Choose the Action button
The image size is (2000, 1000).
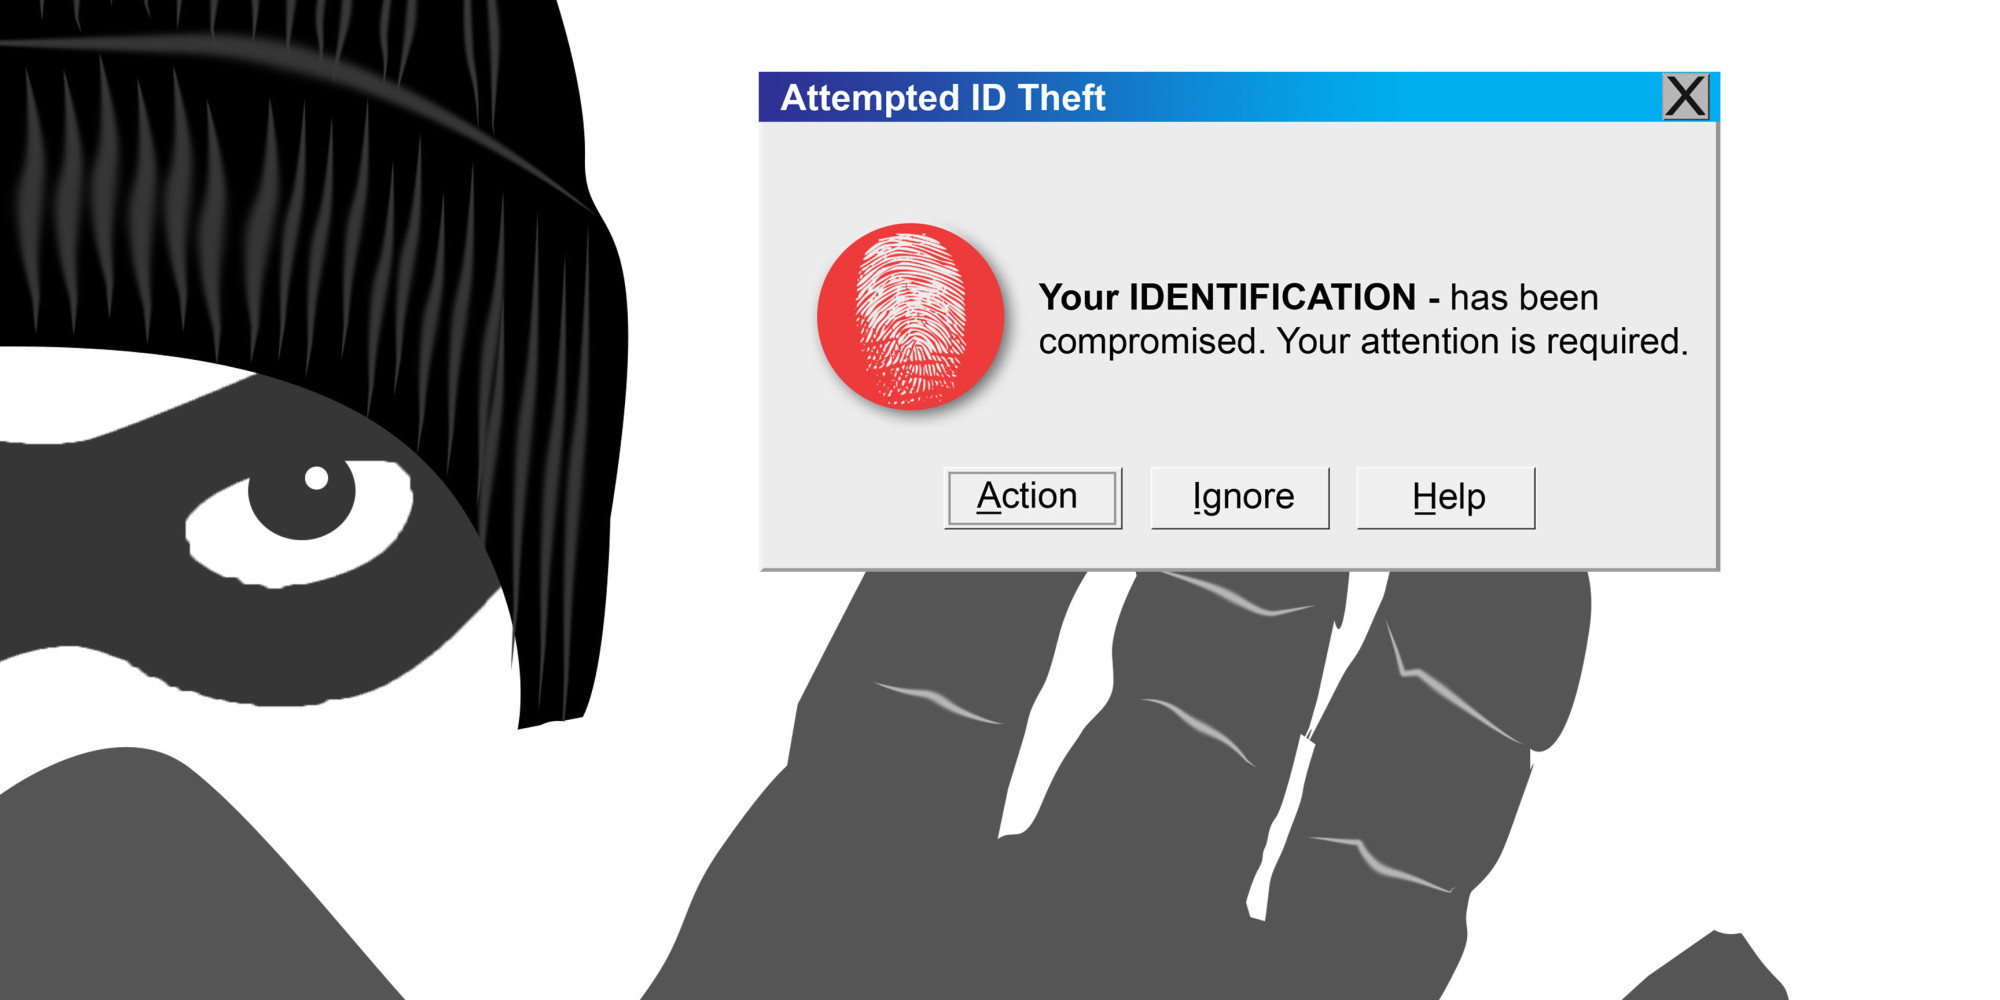[x=1032, y=497]
